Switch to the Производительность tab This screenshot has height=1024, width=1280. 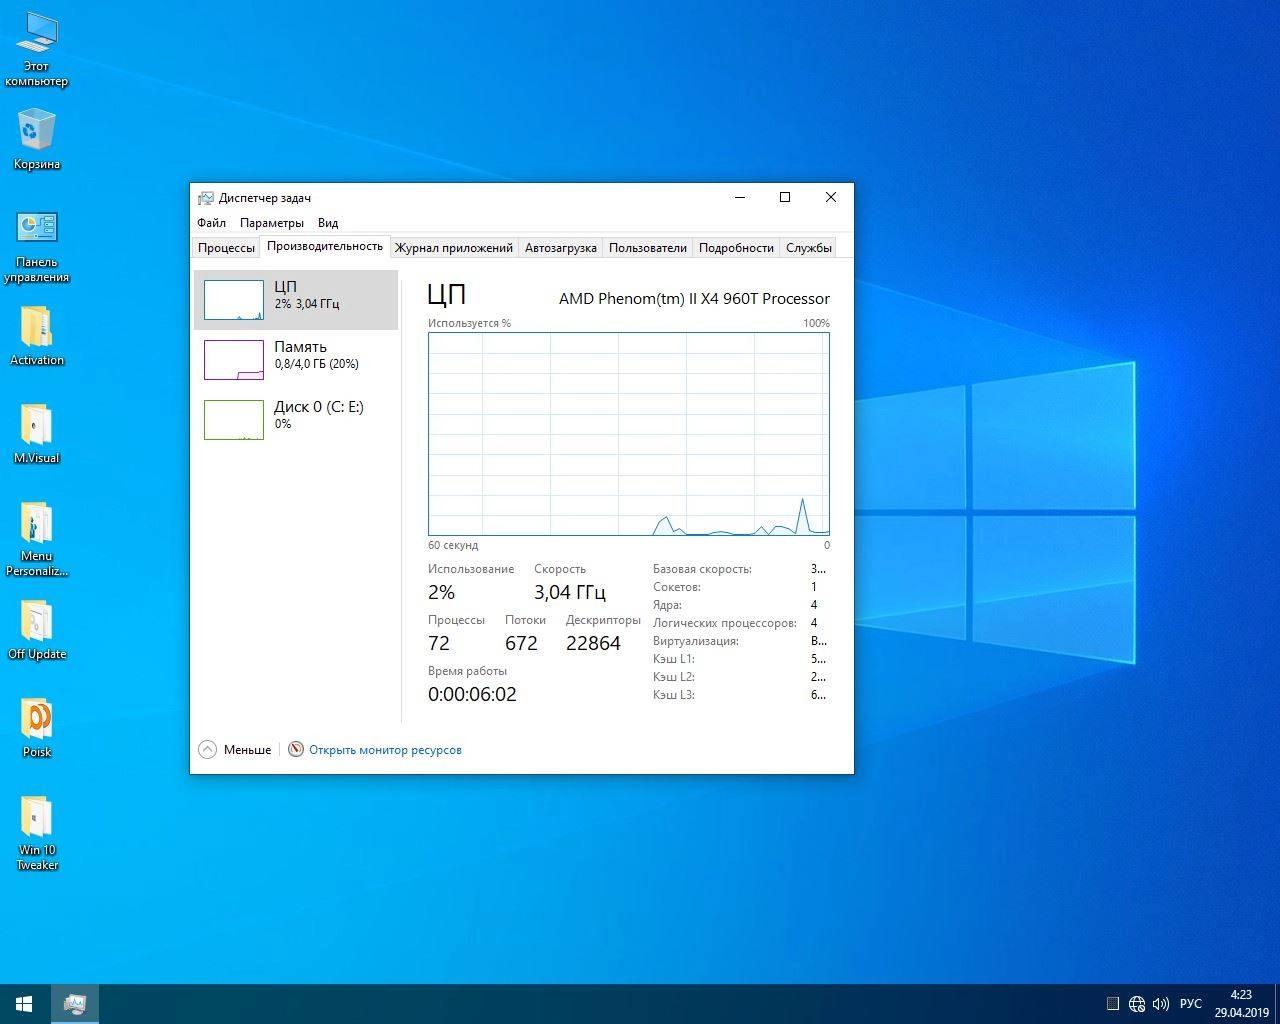coord(325,246)
